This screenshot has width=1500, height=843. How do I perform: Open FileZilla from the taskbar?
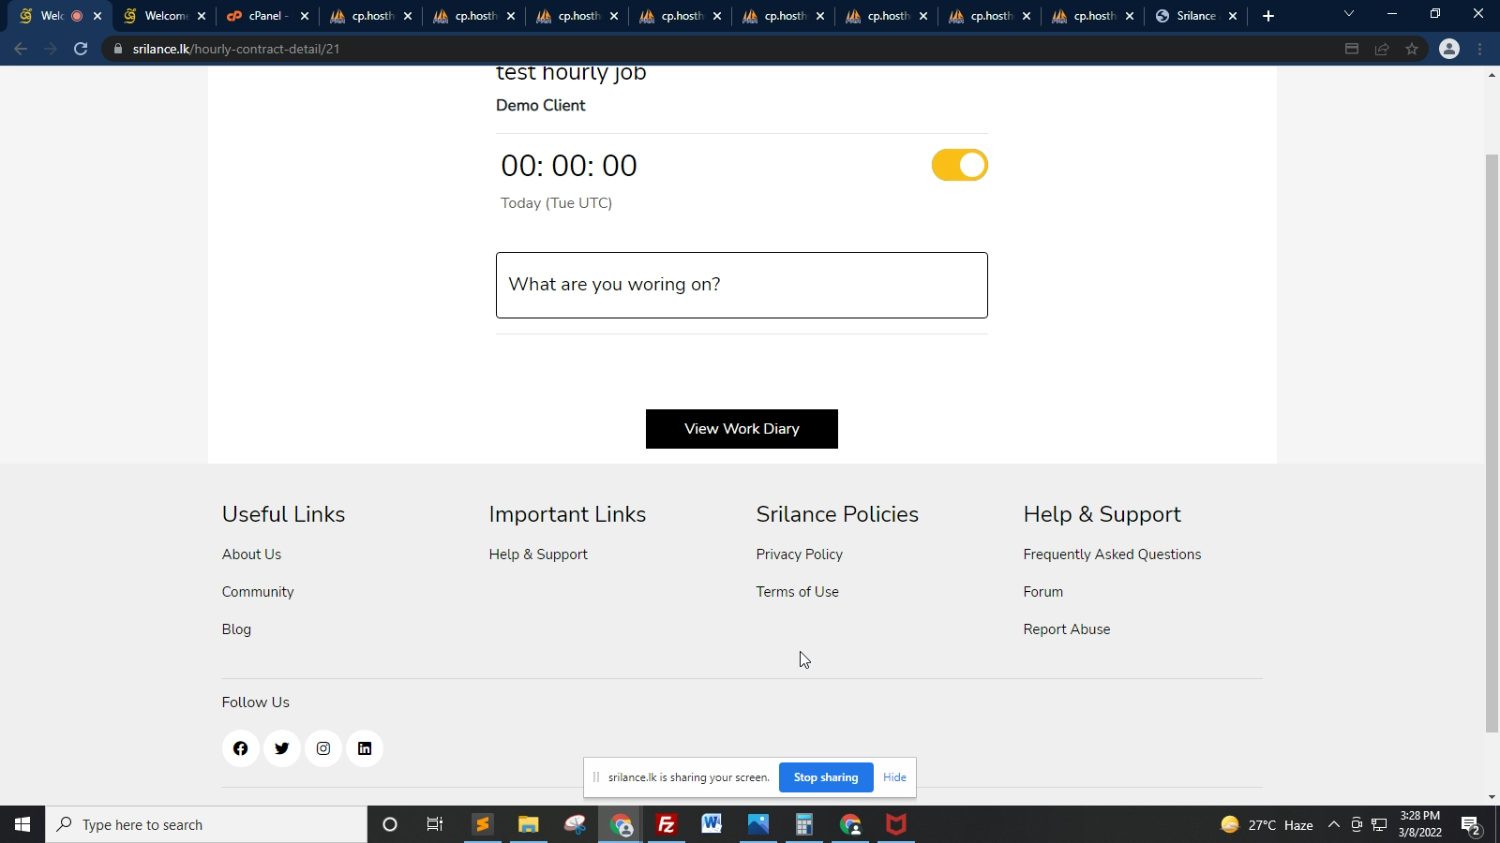[666, 825]
